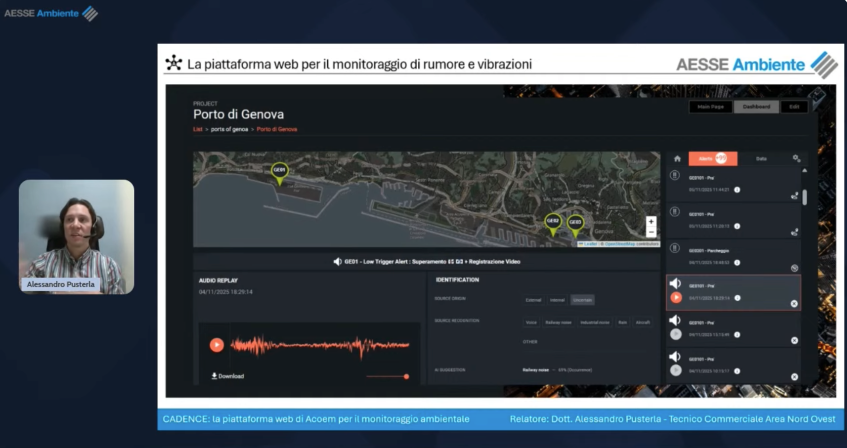Tag source recognition as Industrial noise
Viewport: 847px width, 448px height.
coord(595,322)
